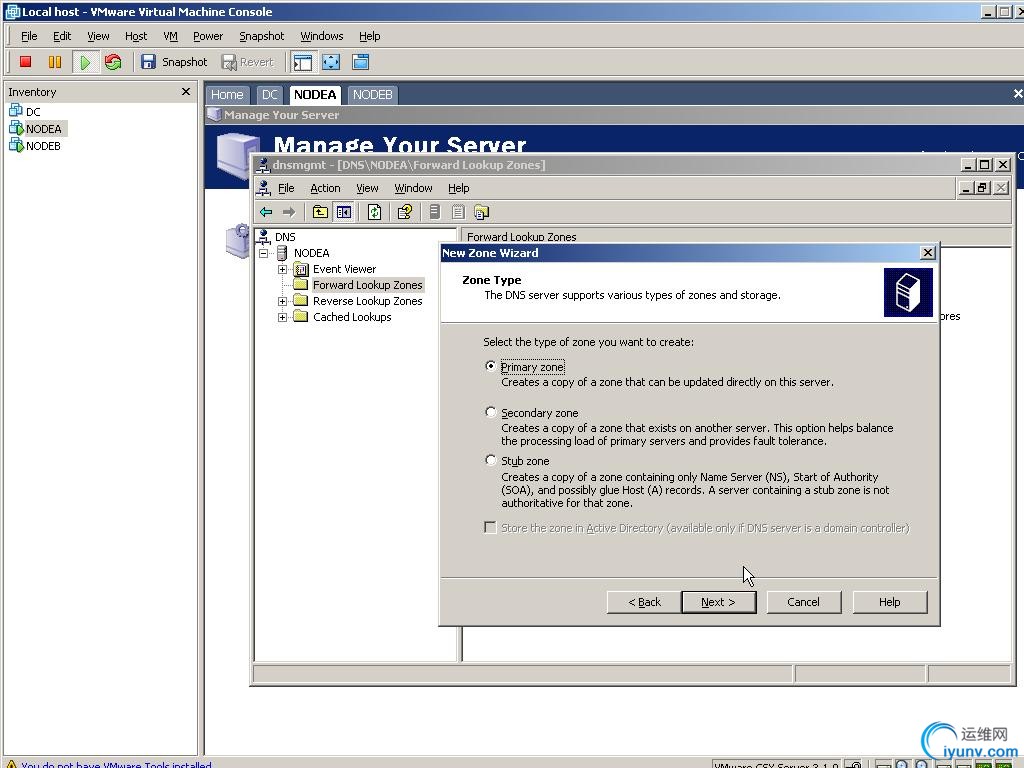Select the Cached Lookups tree item
Screen dimensions: 1024x768
coord(352,317)
